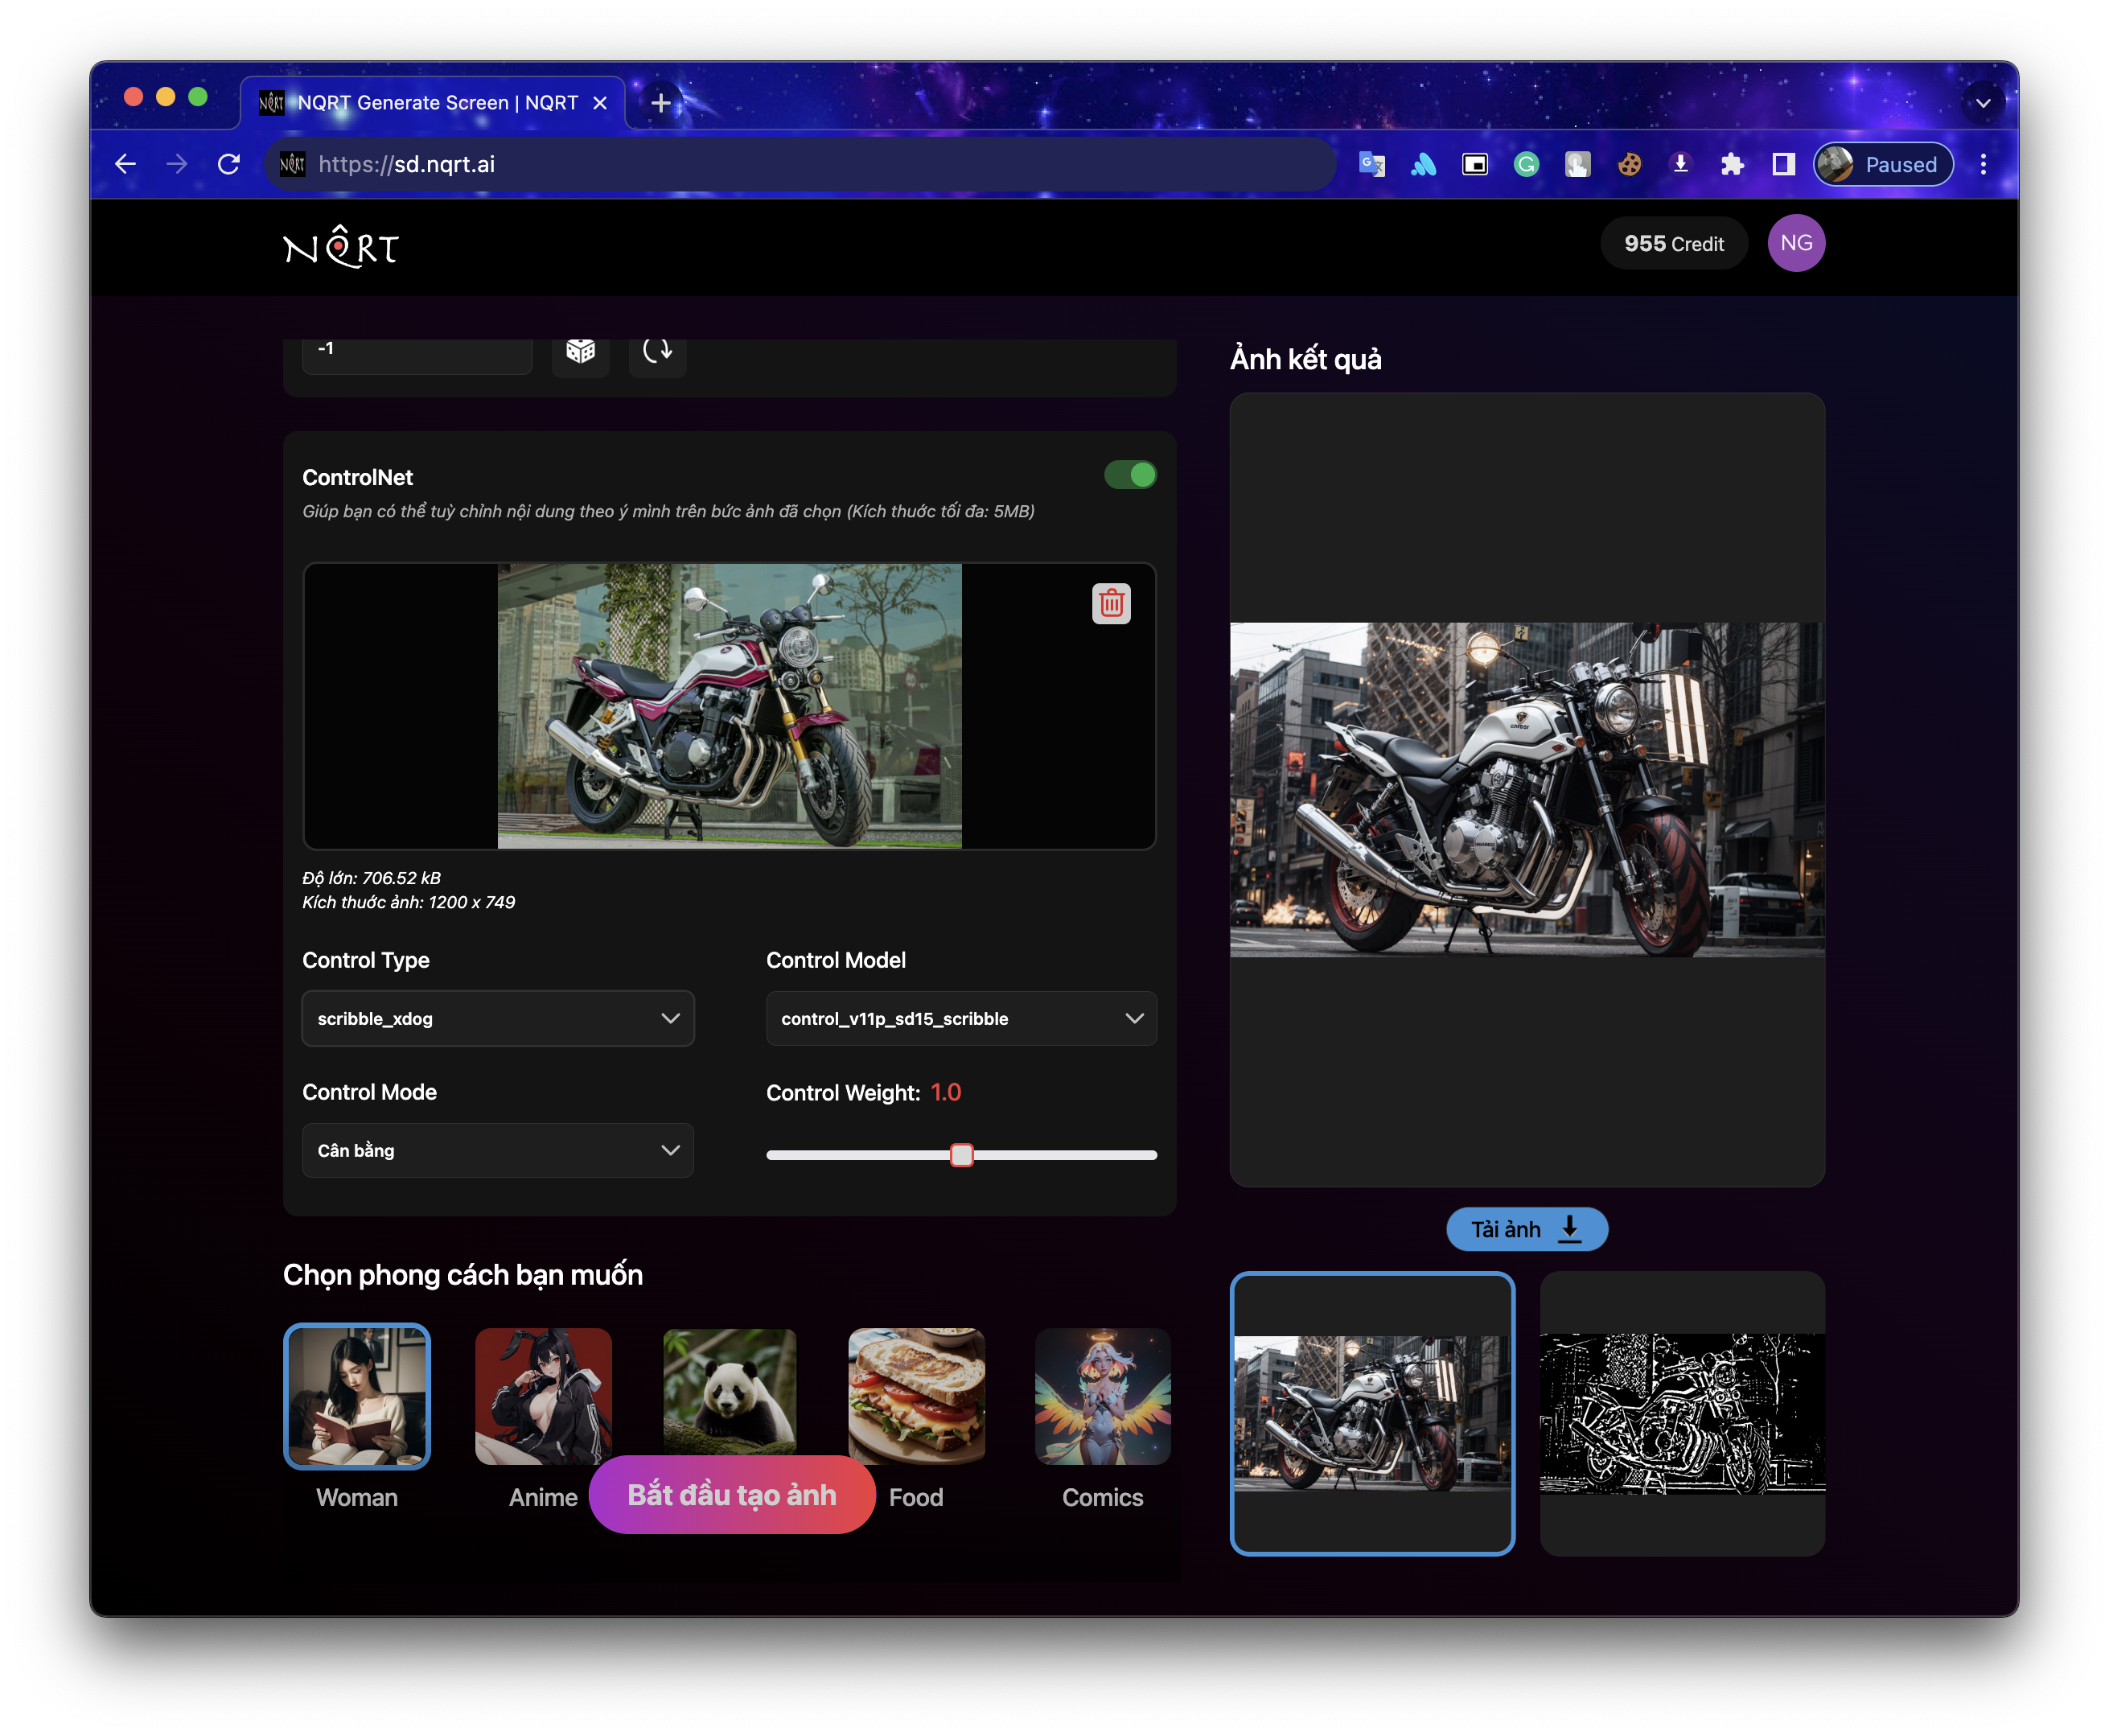The width and height of the screenshot is (2109, 1736).
Task: Reload the page
Action: [229, 164]
